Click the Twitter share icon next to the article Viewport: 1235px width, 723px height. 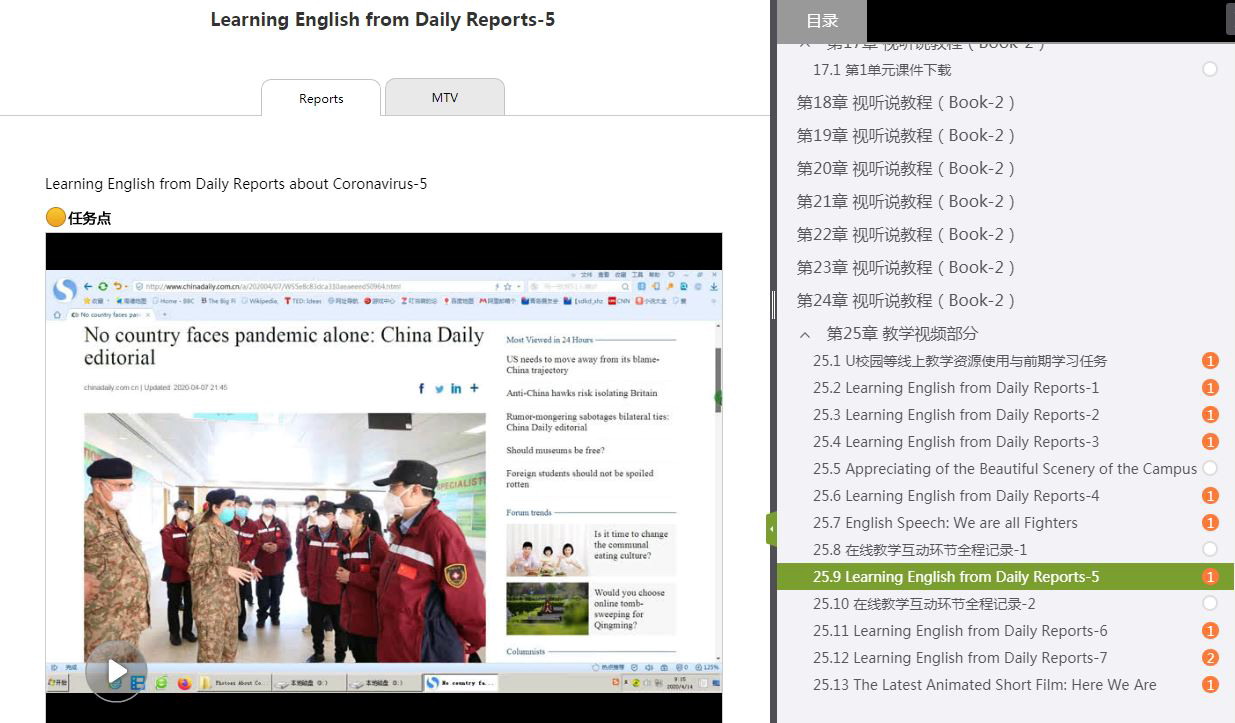[x=439, y=388]
